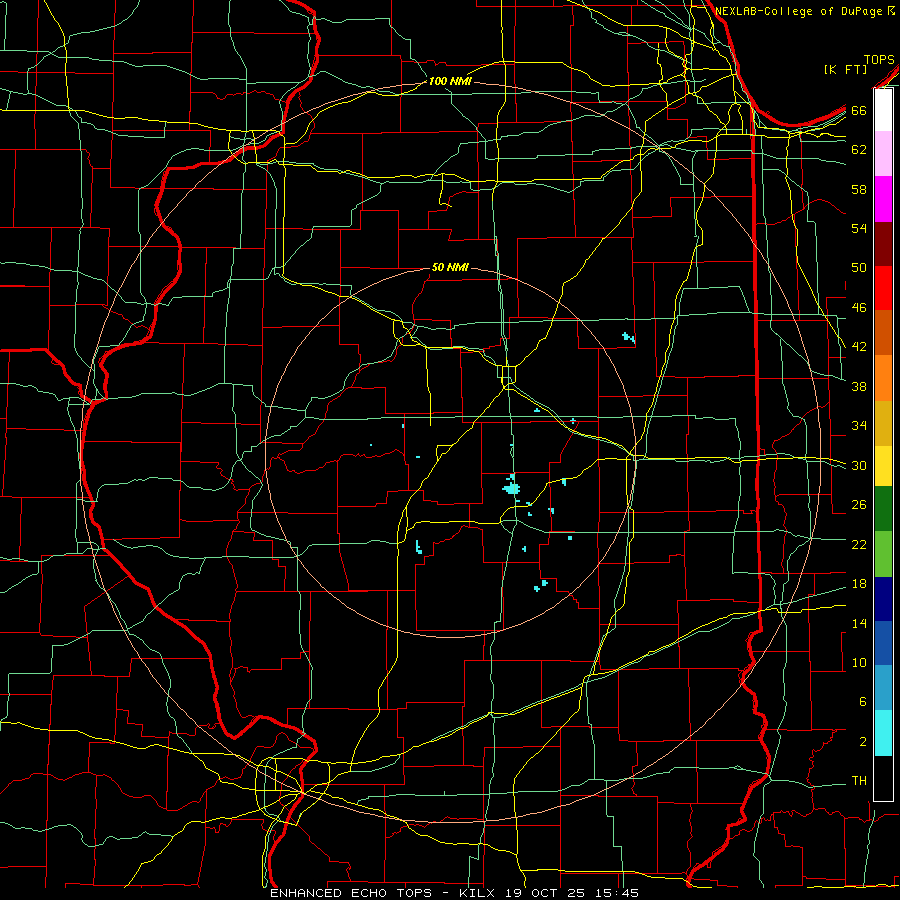
Task: Click the 50 NMI range ring label
Action: pos(450,267)
